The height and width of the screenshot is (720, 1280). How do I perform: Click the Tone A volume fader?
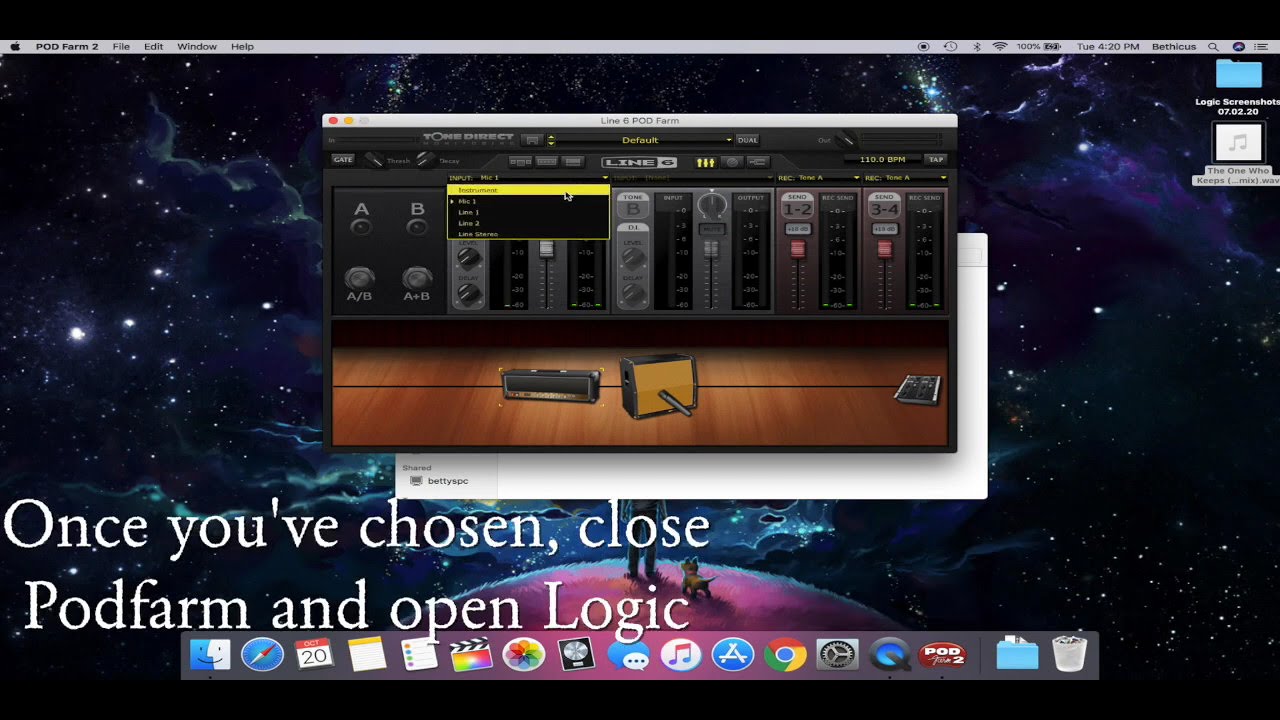point(546,249)
